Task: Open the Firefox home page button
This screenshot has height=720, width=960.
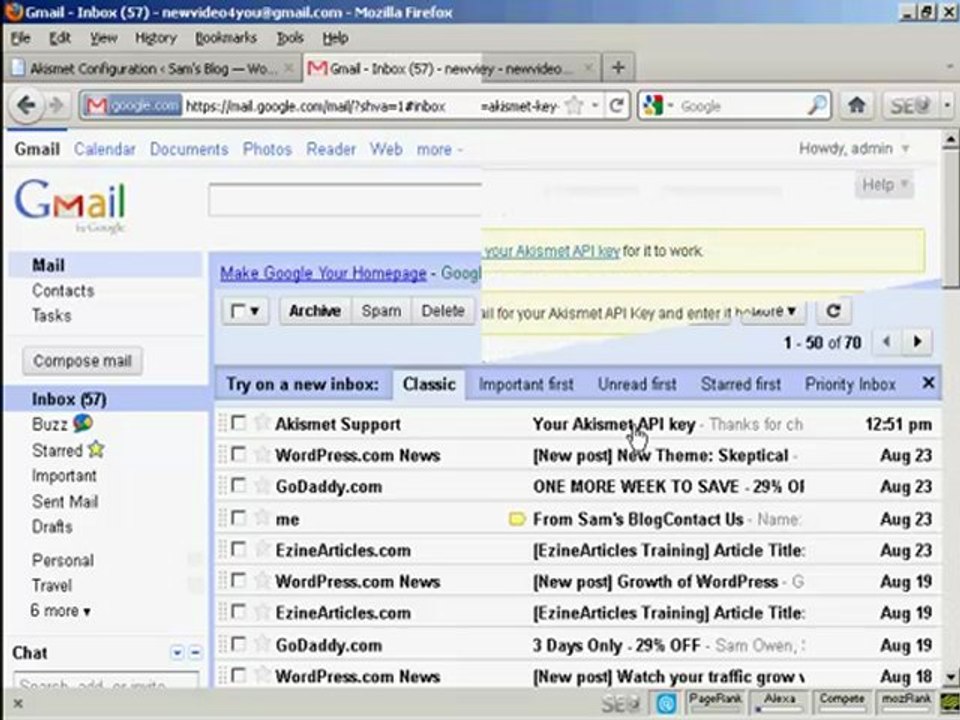Action: click(857, 106)
